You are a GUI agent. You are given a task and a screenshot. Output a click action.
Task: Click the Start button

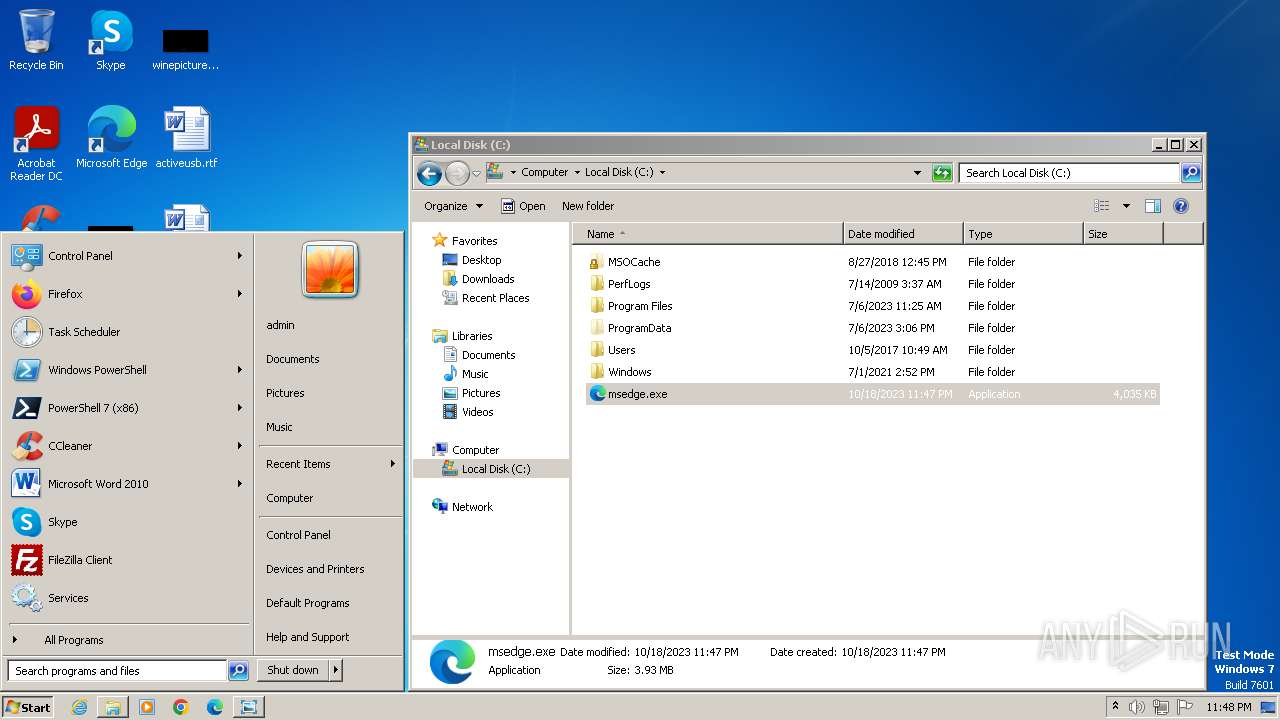click(x=28, y=707)
